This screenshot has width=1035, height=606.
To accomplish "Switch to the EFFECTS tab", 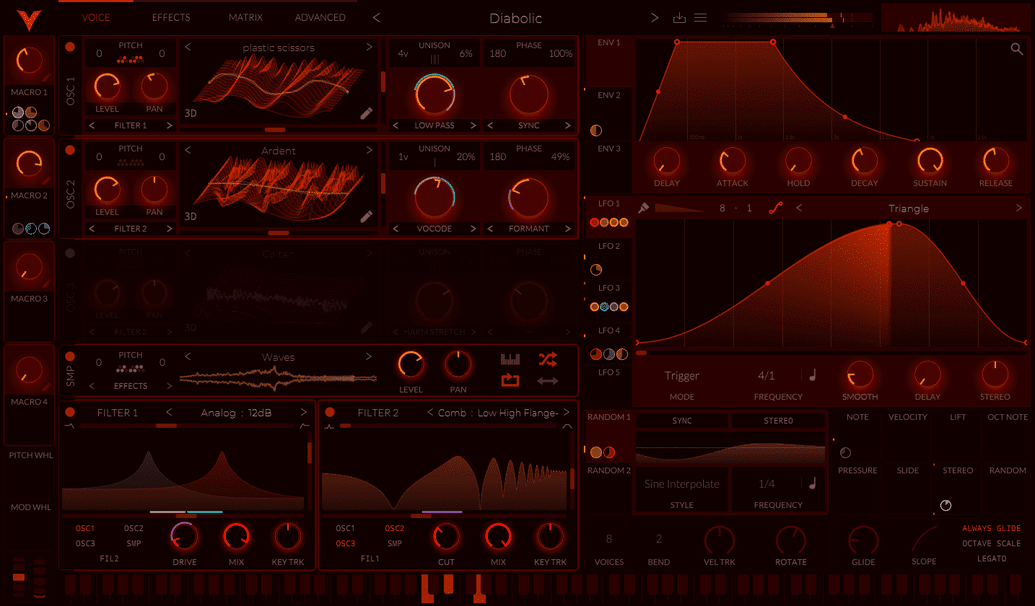I will coord(171,18).
